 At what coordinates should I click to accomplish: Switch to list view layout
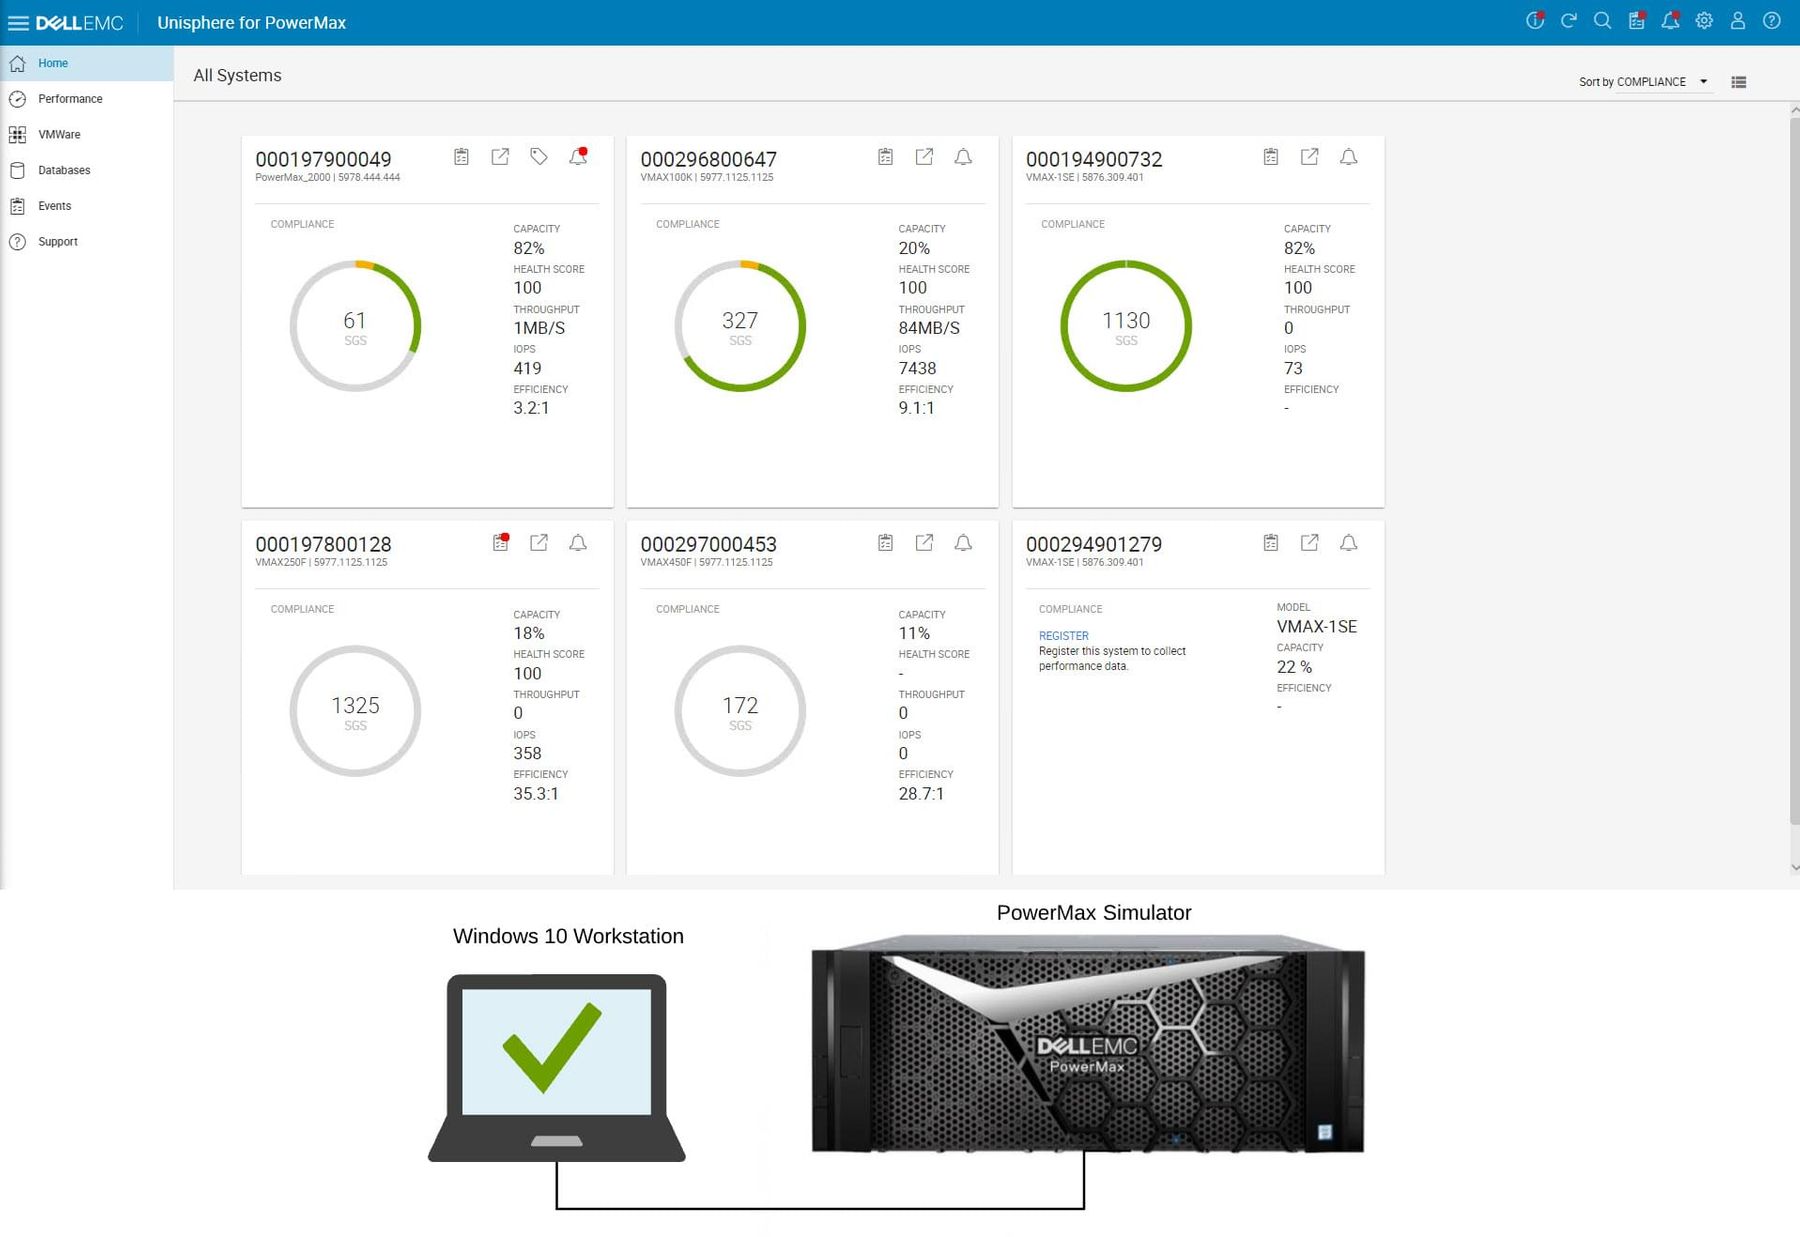pyautogui.click(x=1739, y=82)
